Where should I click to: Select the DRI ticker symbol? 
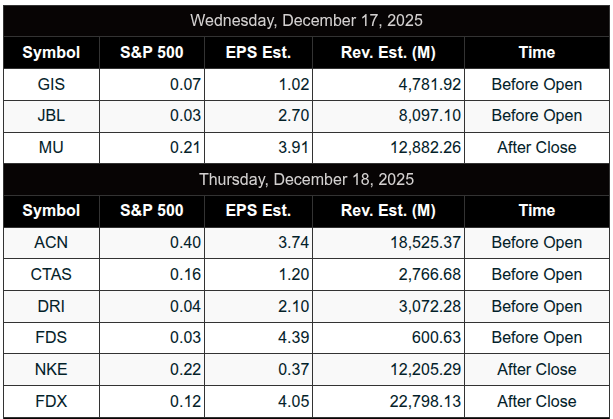coord(52,306)
